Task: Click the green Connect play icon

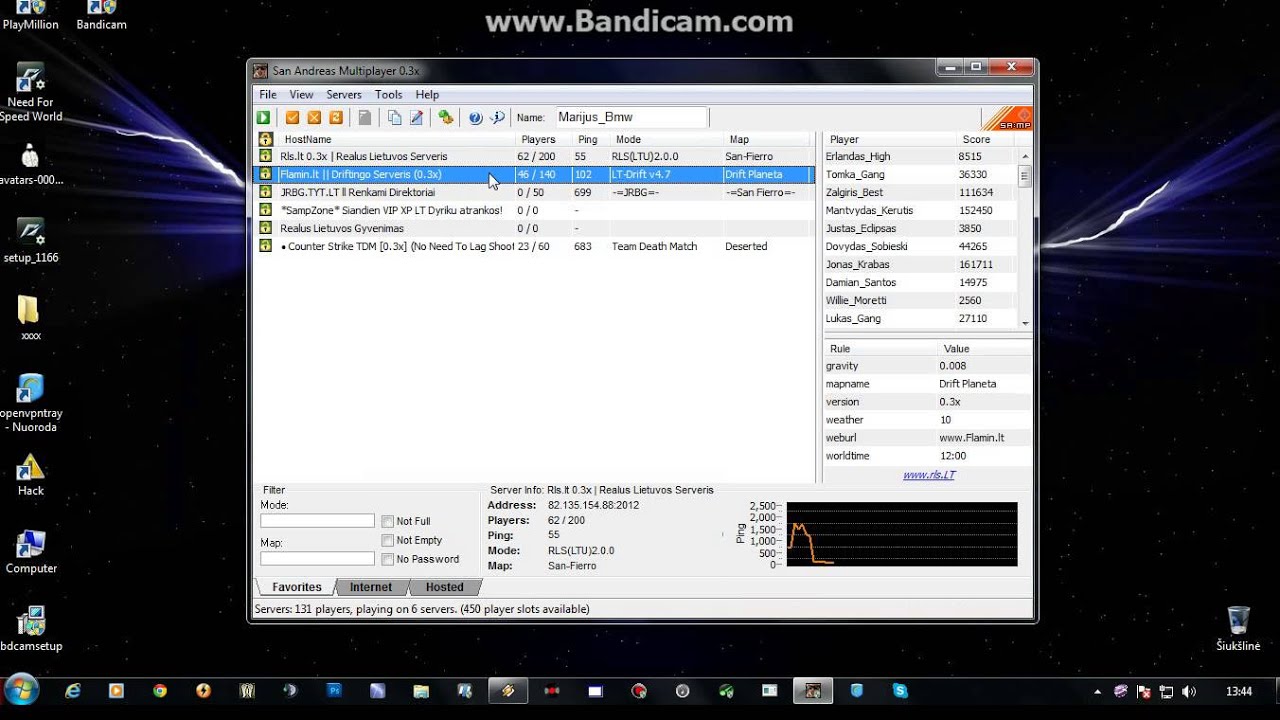Action: [263, 118]
